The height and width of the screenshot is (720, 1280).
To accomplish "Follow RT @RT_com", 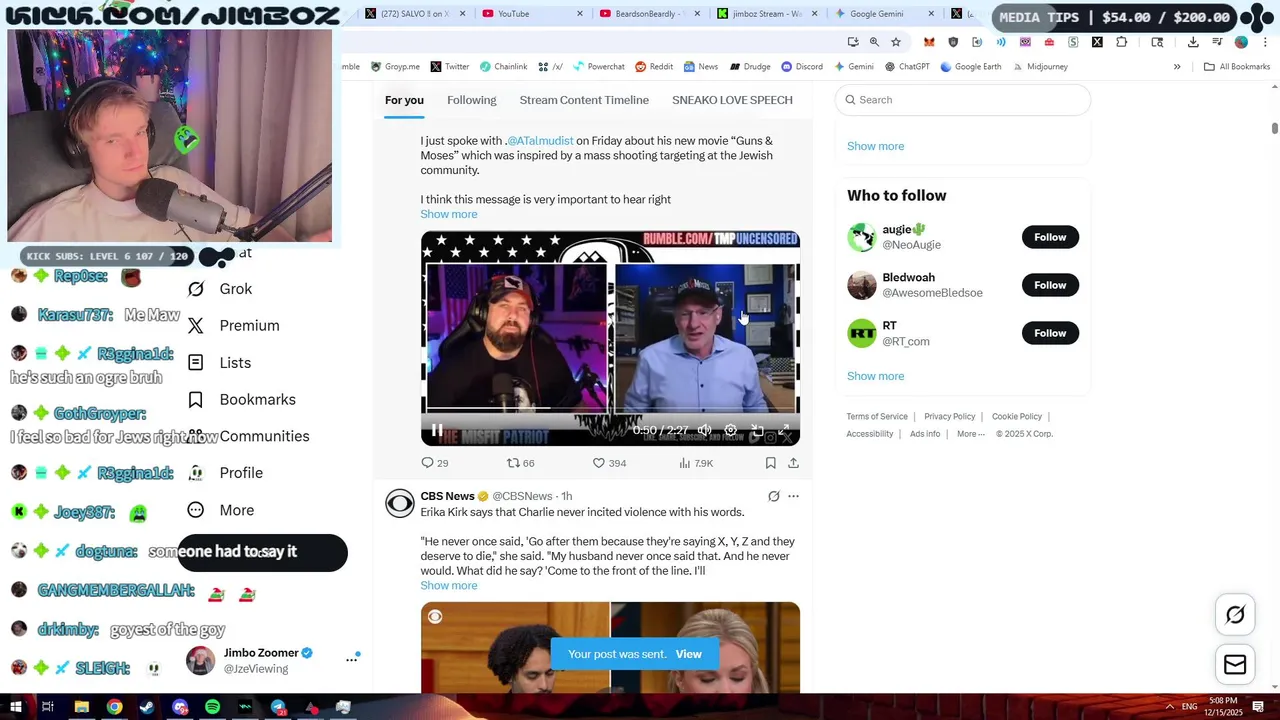I will pyautogui.click(x=1050, y=333).
